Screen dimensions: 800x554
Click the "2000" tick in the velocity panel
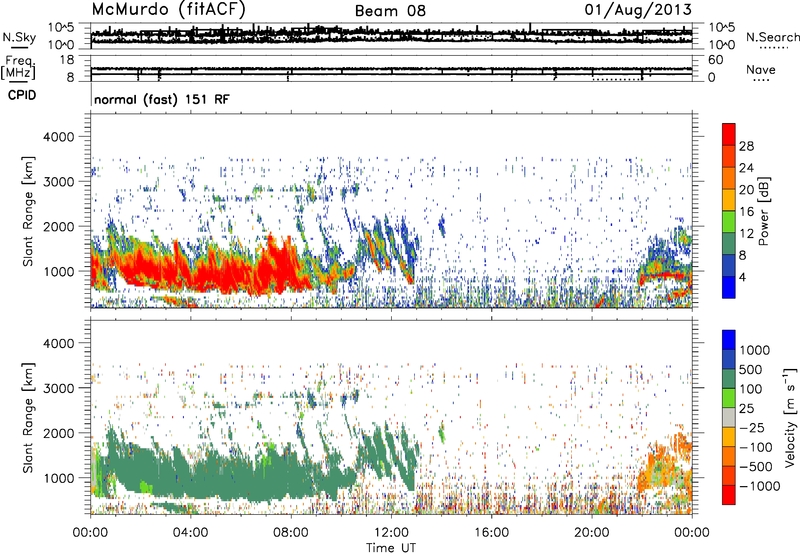coord(58,433)
